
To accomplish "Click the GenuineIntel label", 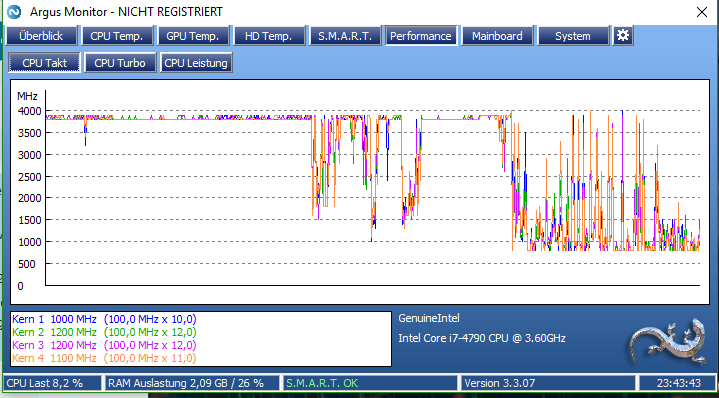I will 429,318.
